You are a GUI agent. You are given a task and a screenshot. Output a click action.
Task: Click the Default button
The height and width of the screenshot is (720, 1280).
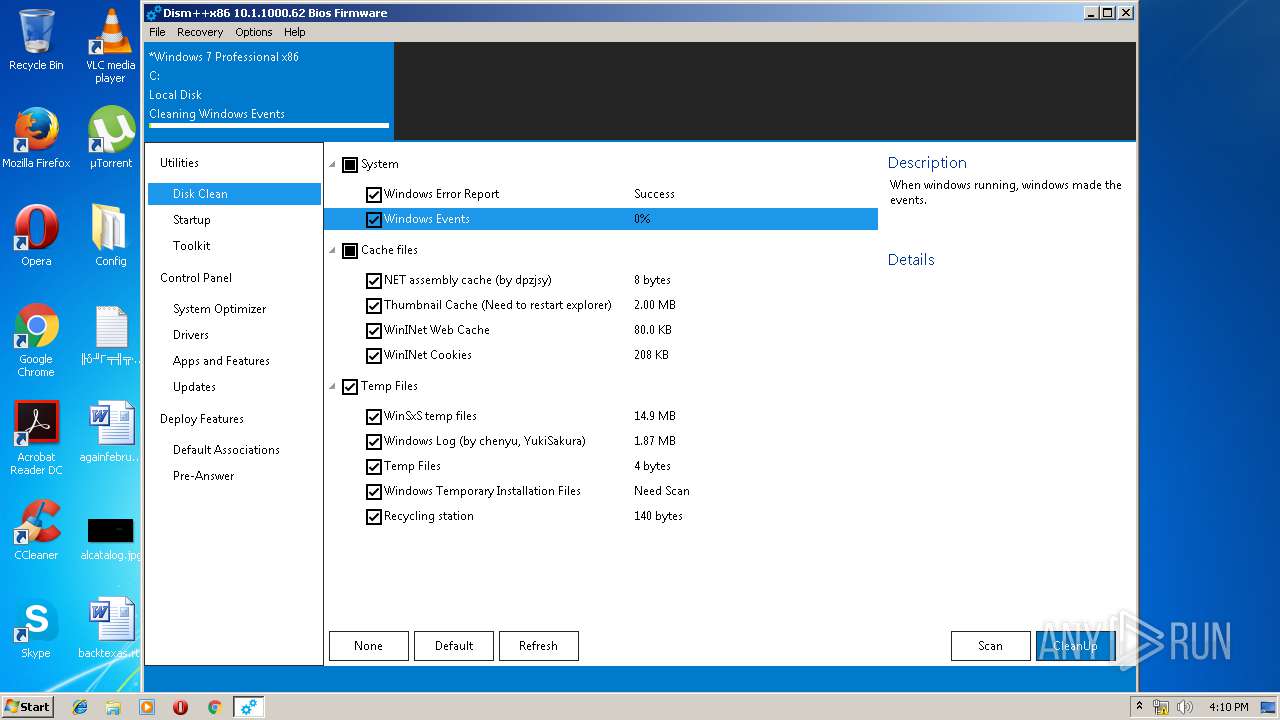tap(454, 646)
